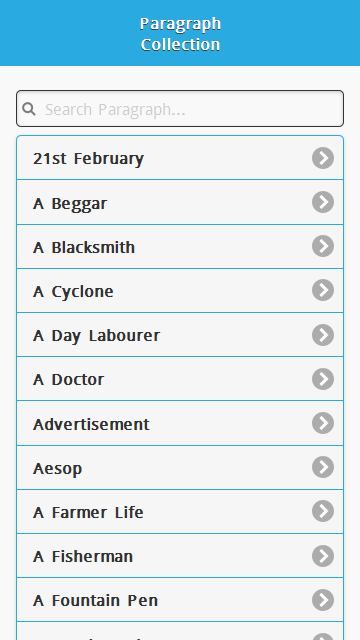Focus the Search Paragraph input field

[180, 109]
